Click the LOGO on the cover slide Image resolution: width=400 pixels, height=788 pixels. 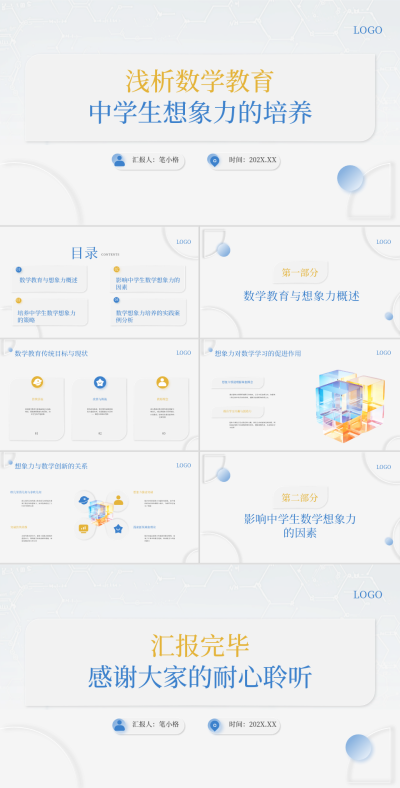pos(368,30)
